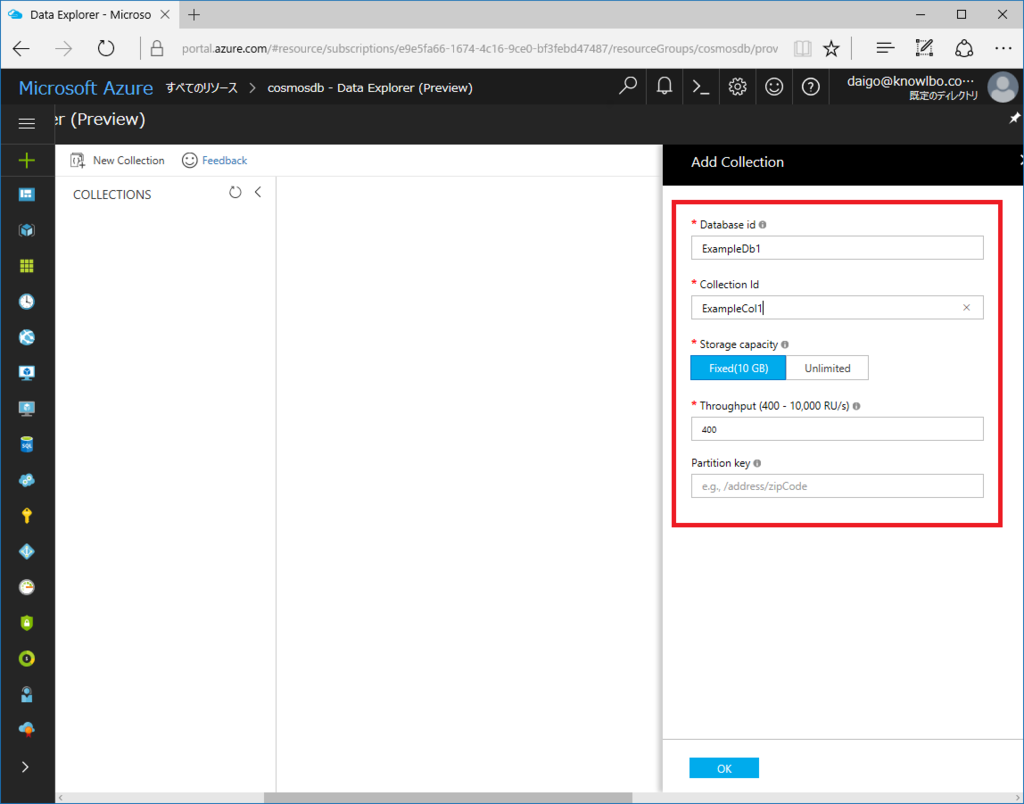The height and width of the screenshot is (804, 1024).
Task: Reload the browser page
Action: 106,48
